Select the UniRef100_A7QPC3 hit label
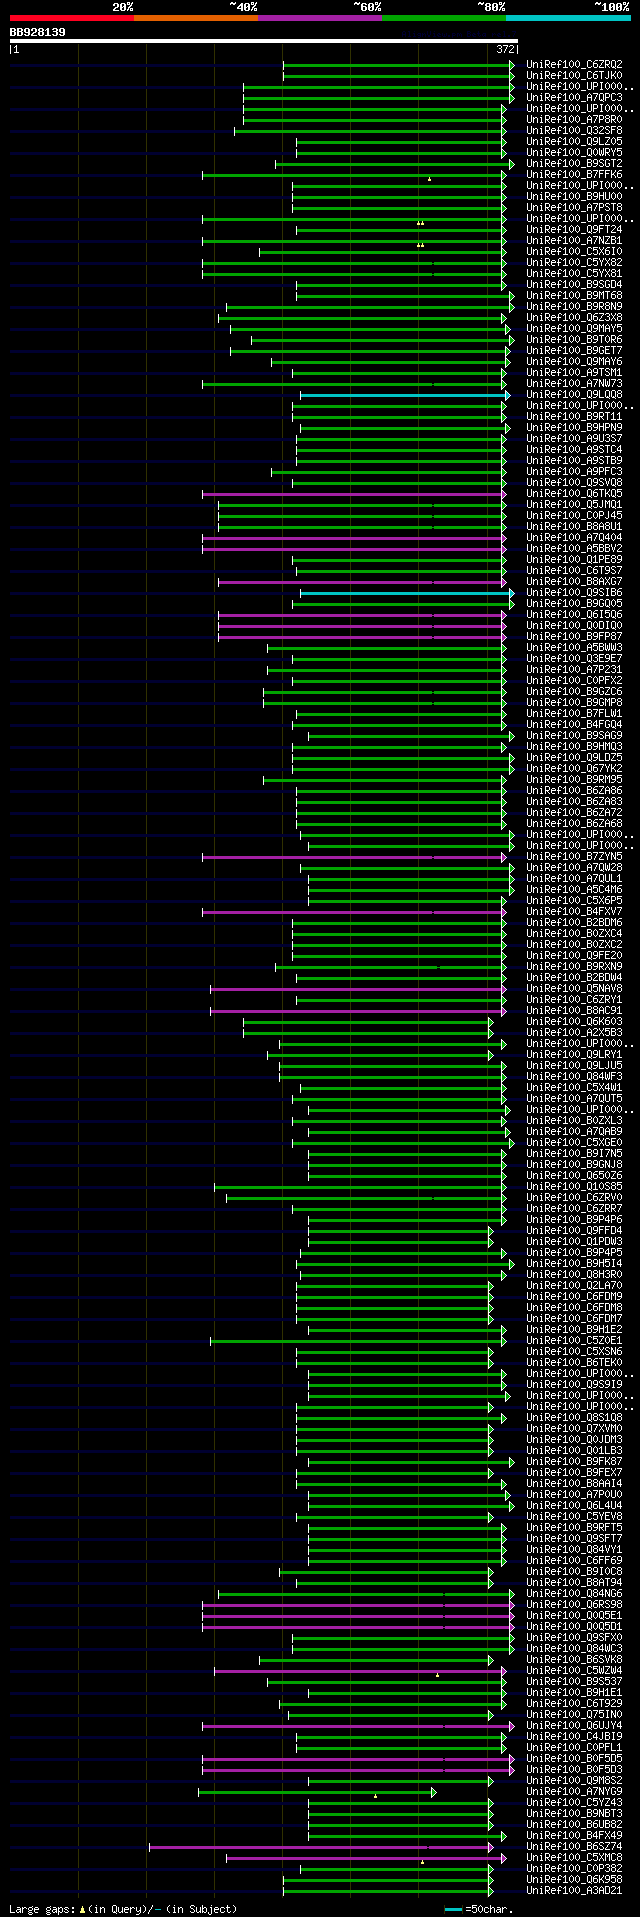 574,98
